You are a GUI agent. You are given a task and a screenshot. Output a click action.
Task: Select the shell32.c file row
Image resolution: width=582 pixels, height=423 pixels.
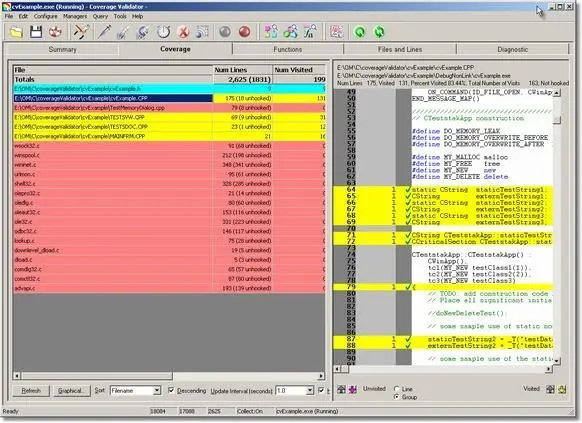169,184
